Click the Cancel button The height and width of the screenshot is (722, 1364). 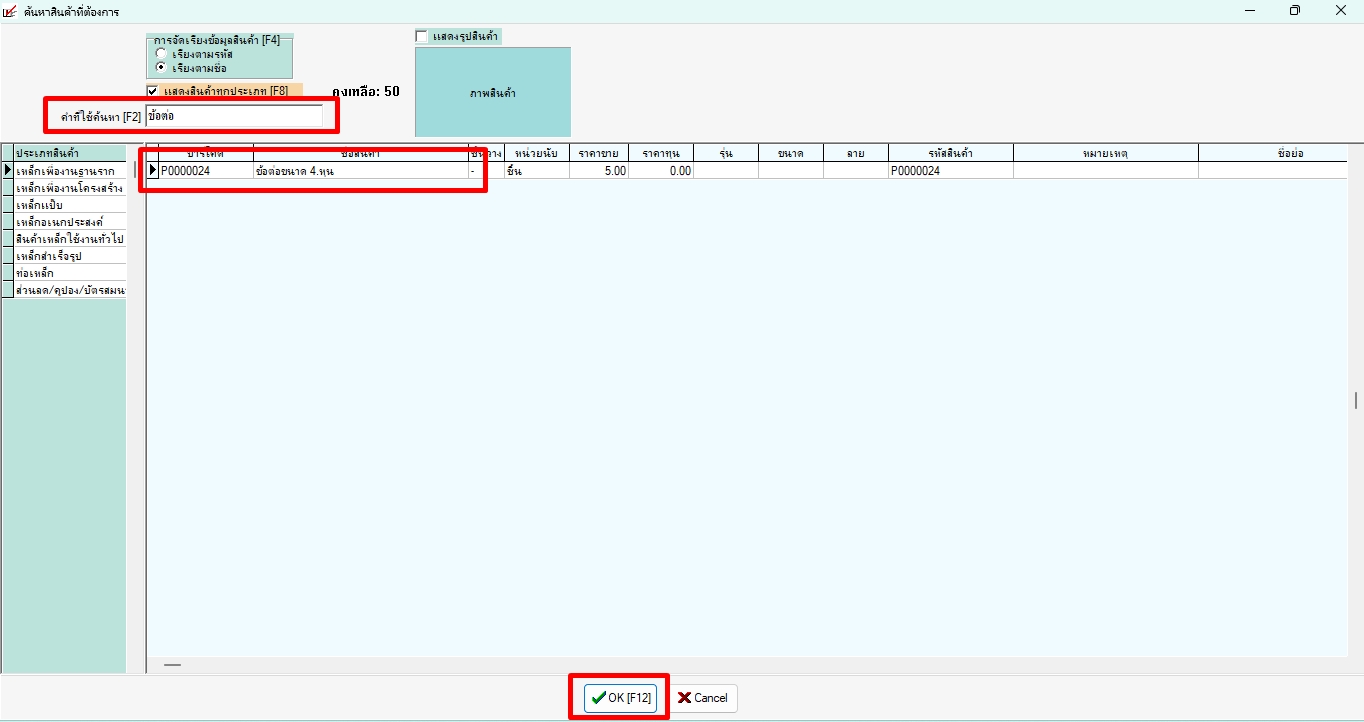(x=703, y=698)
